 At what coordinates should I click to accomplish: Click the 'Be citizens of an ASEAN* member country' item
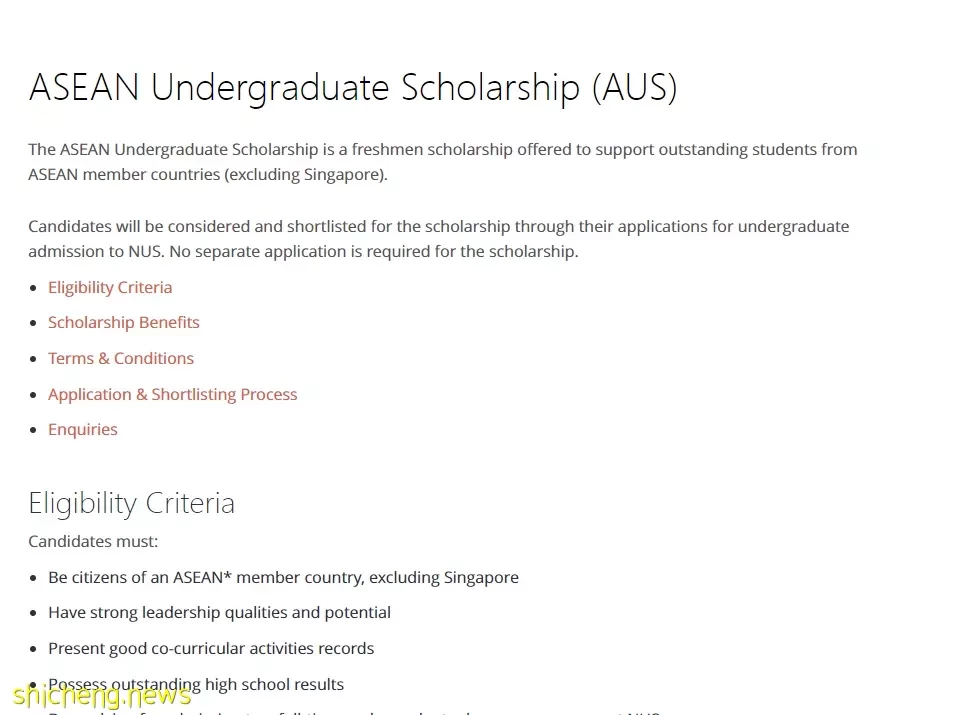point(283,578)
